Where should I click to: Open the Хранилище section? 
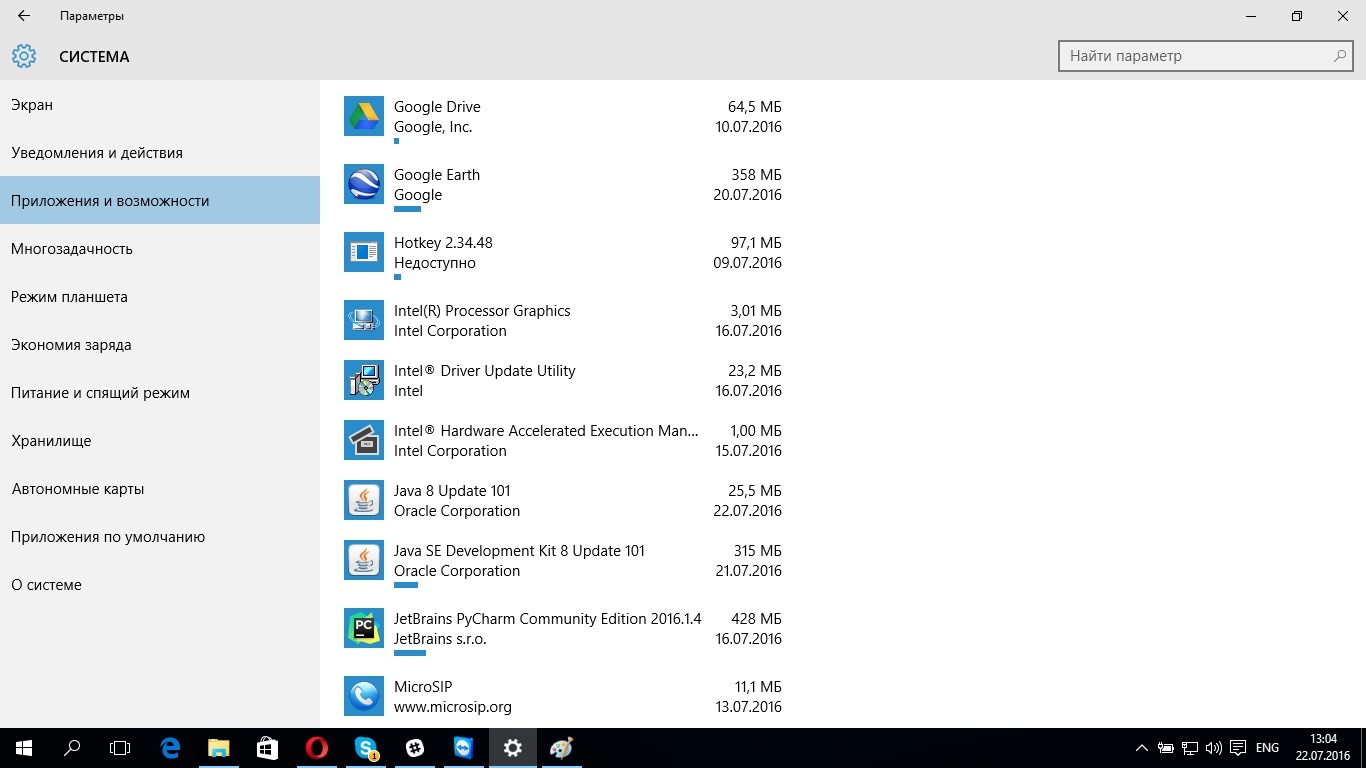(x=160, y=441)
